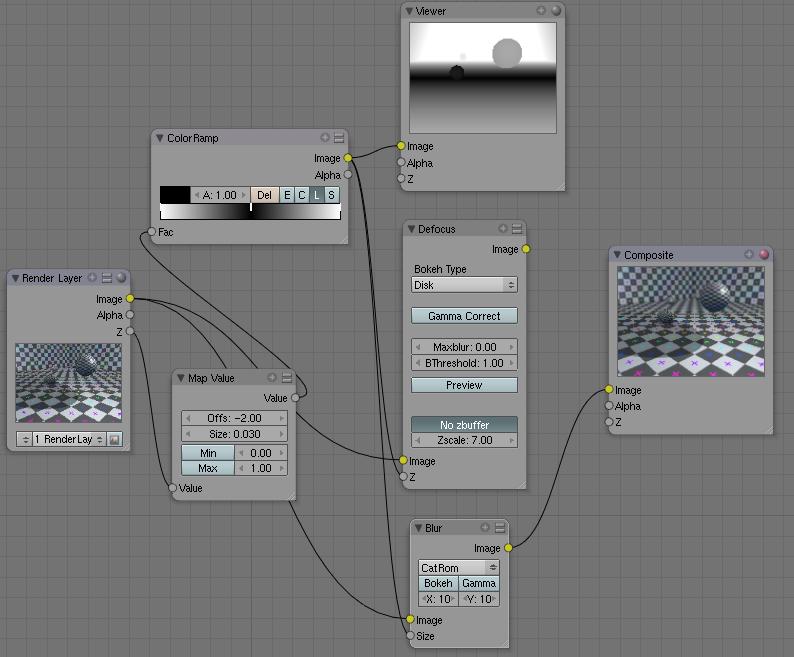Click the Maxblur: 0.00 field
This screenshot has width=794, height=657.
click(x=464, y=347)
